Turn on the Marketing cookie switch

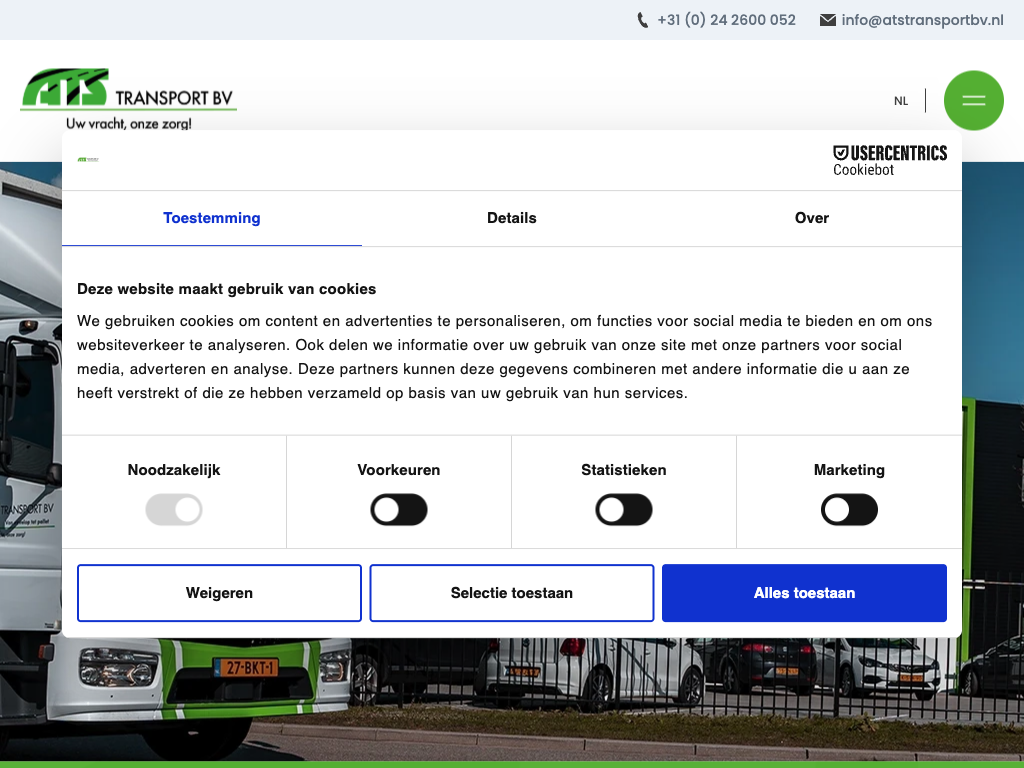(x=849, y=510)
